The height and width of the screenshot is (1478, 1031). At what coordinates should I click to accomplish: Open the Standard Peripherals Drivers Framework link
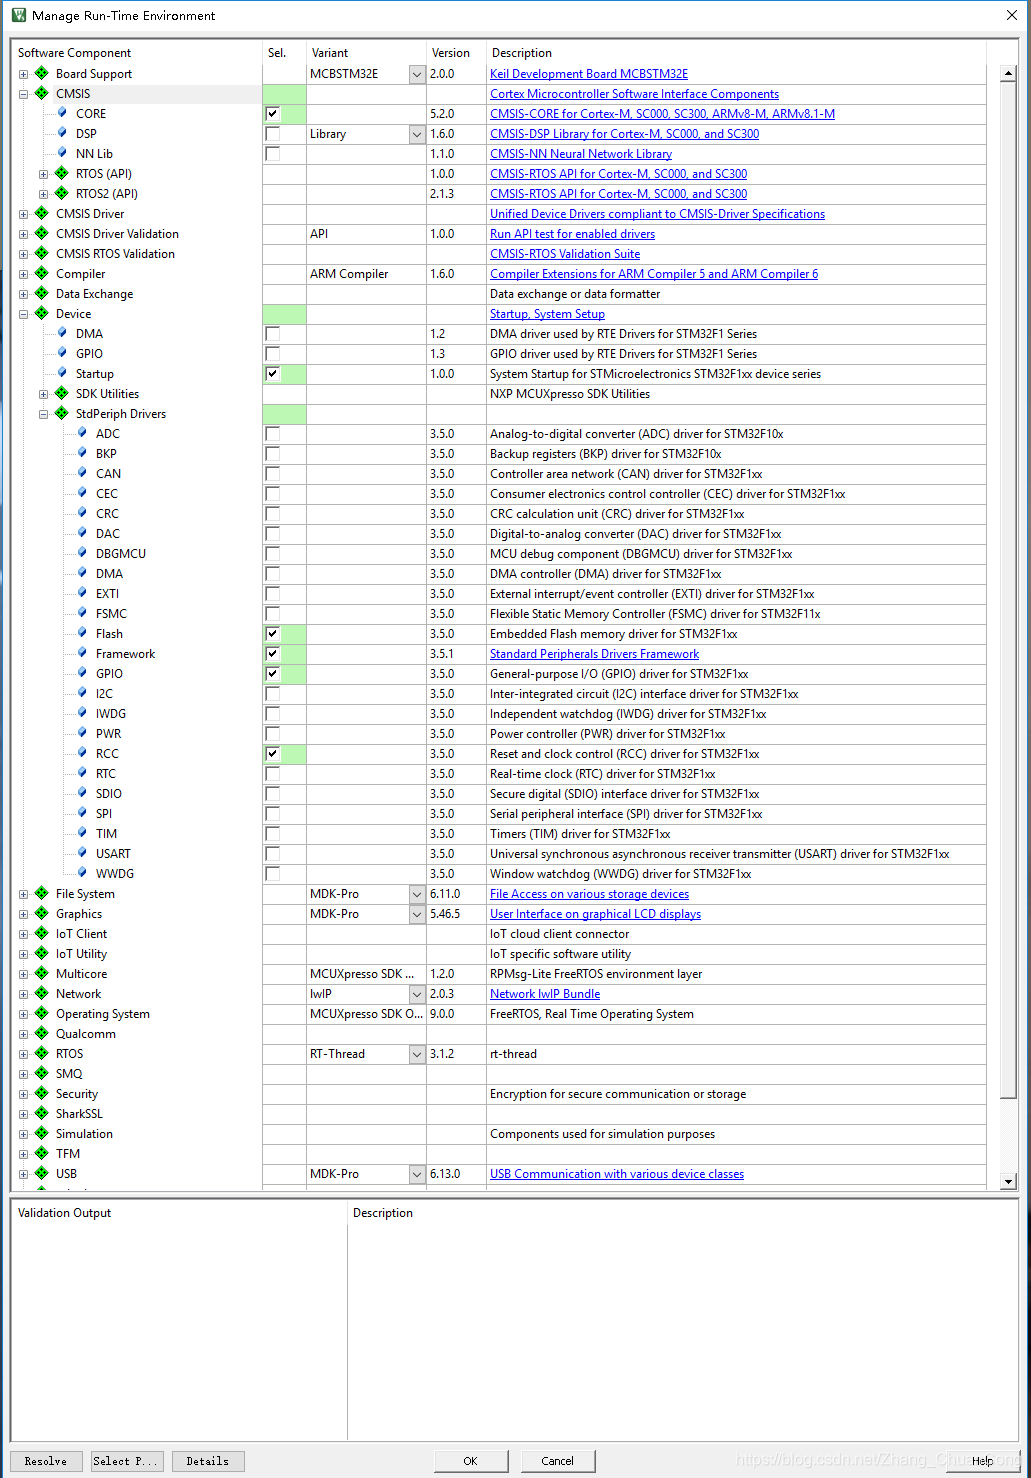593,653
